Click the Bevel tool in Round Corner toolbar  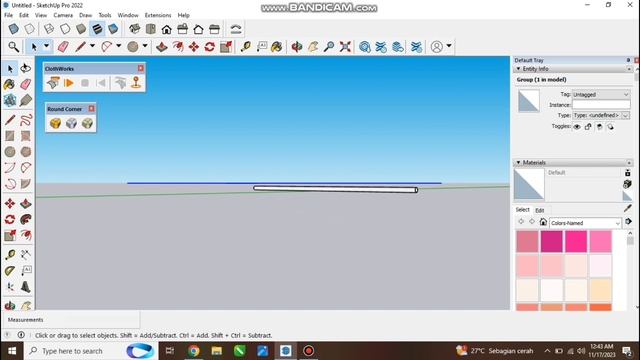(87, 123)
